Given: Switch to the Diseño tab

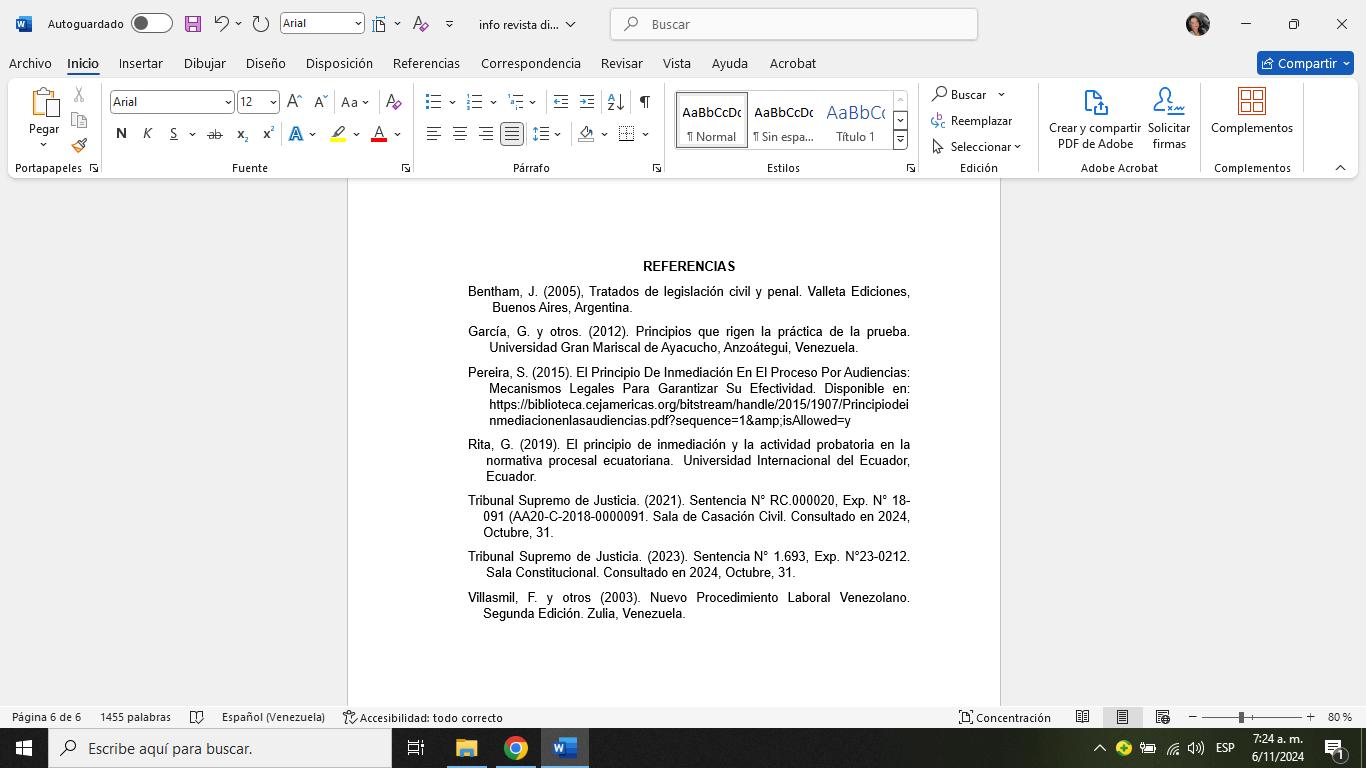Looking at the screenshot, I should (266, 63).
